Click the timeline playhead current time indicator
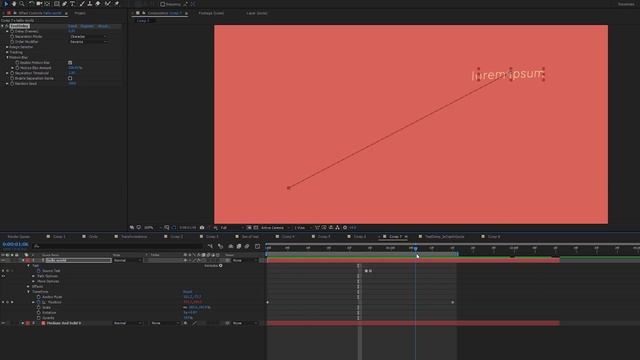Screen dimensions: 640x360 [416, 249]
